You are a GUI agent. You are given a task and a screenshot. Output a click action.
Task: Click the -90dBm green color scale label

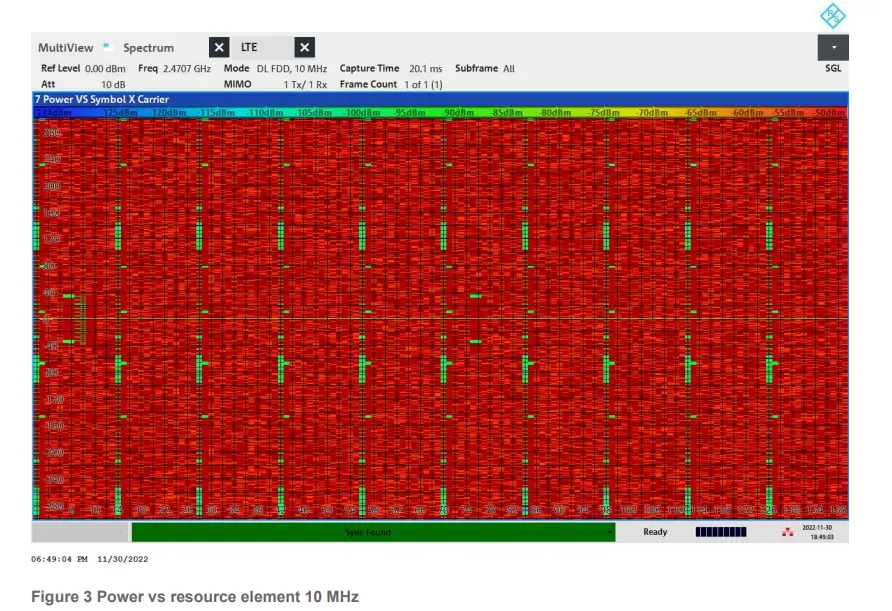click(457, 113)
